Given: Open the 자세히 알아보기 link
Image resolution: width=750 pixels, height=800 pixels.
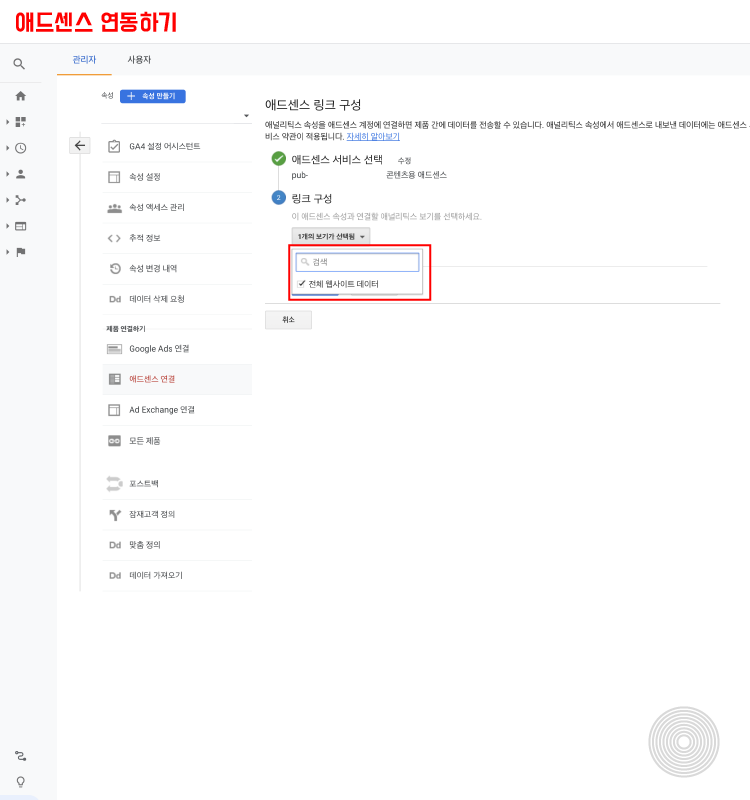Looking at the screenshot, I should (373, 136).
